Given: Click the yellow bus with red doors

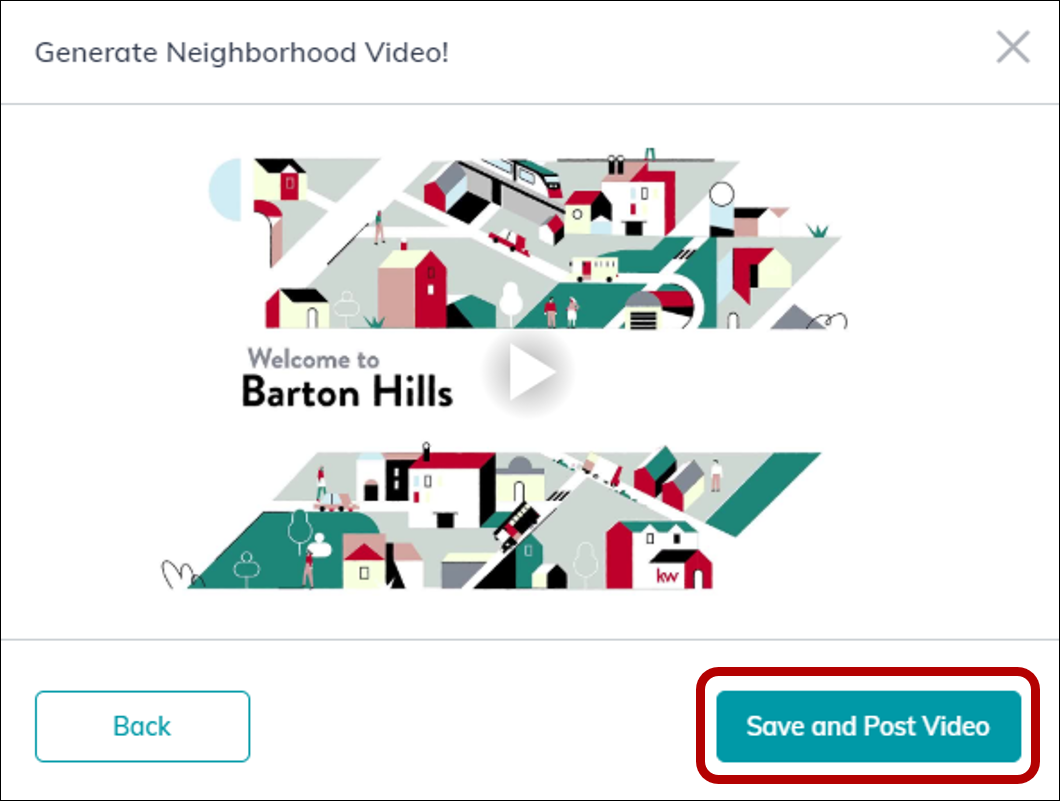Looking at the screenshot, I should (594, 268).
